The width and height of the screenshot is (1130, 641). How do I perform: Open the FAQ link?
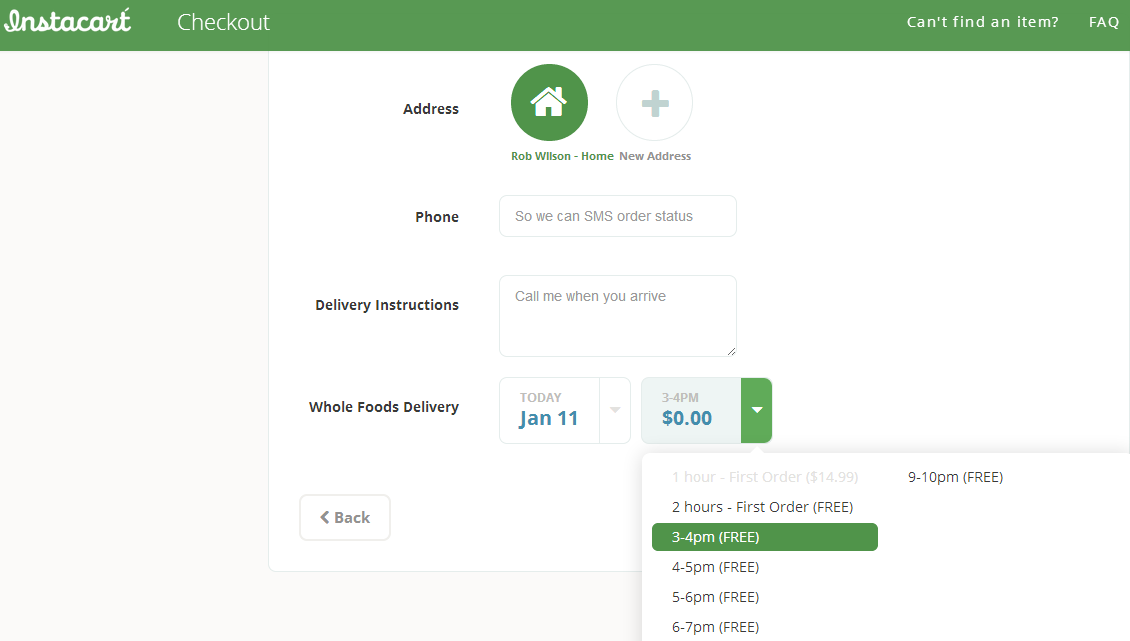point(1104,22)
